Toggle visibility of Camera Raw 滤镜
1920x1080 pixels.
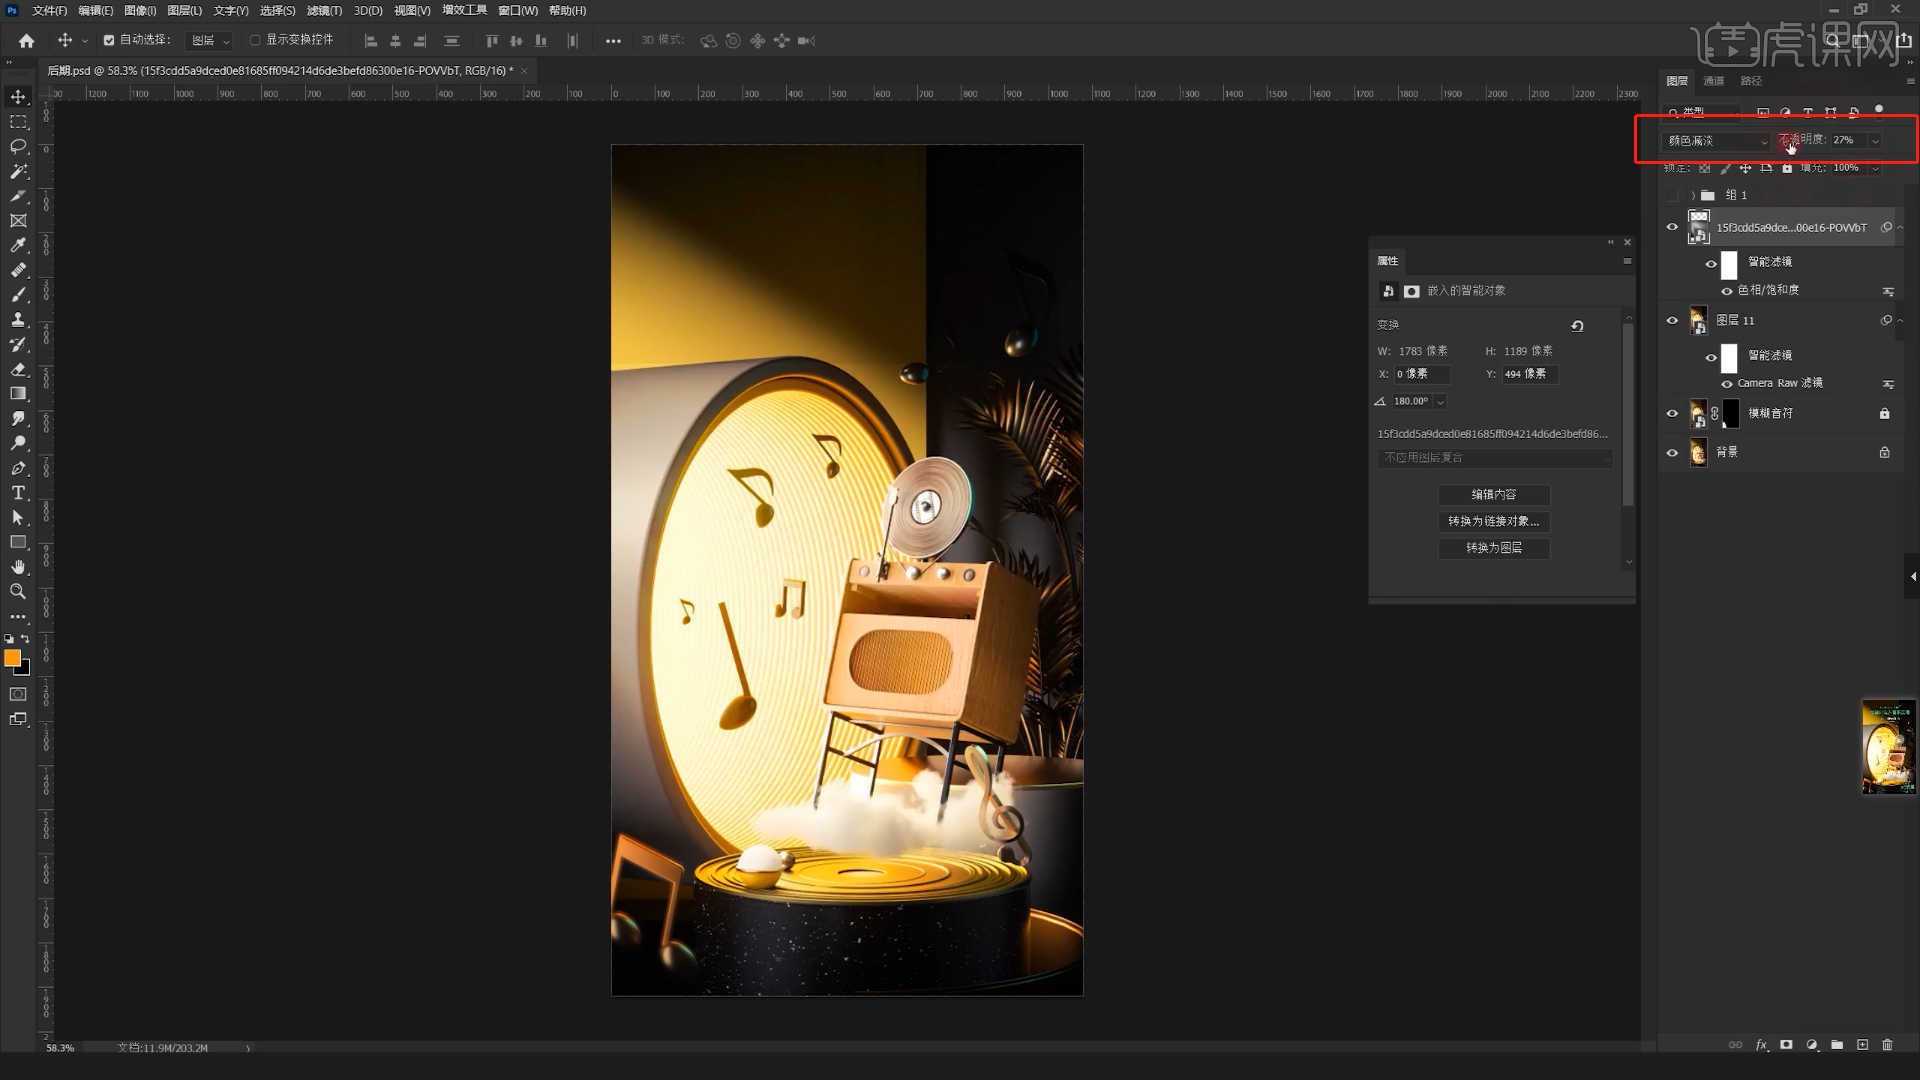pyautogui.click(x=1727, y=384)
